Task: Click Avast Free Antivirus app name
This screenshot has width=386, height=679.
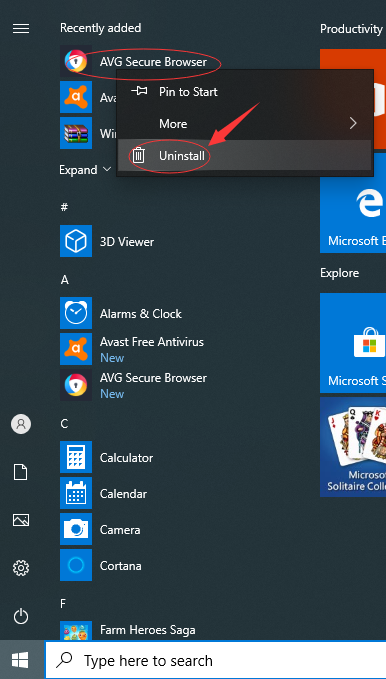Action: [x=152, y=342]
